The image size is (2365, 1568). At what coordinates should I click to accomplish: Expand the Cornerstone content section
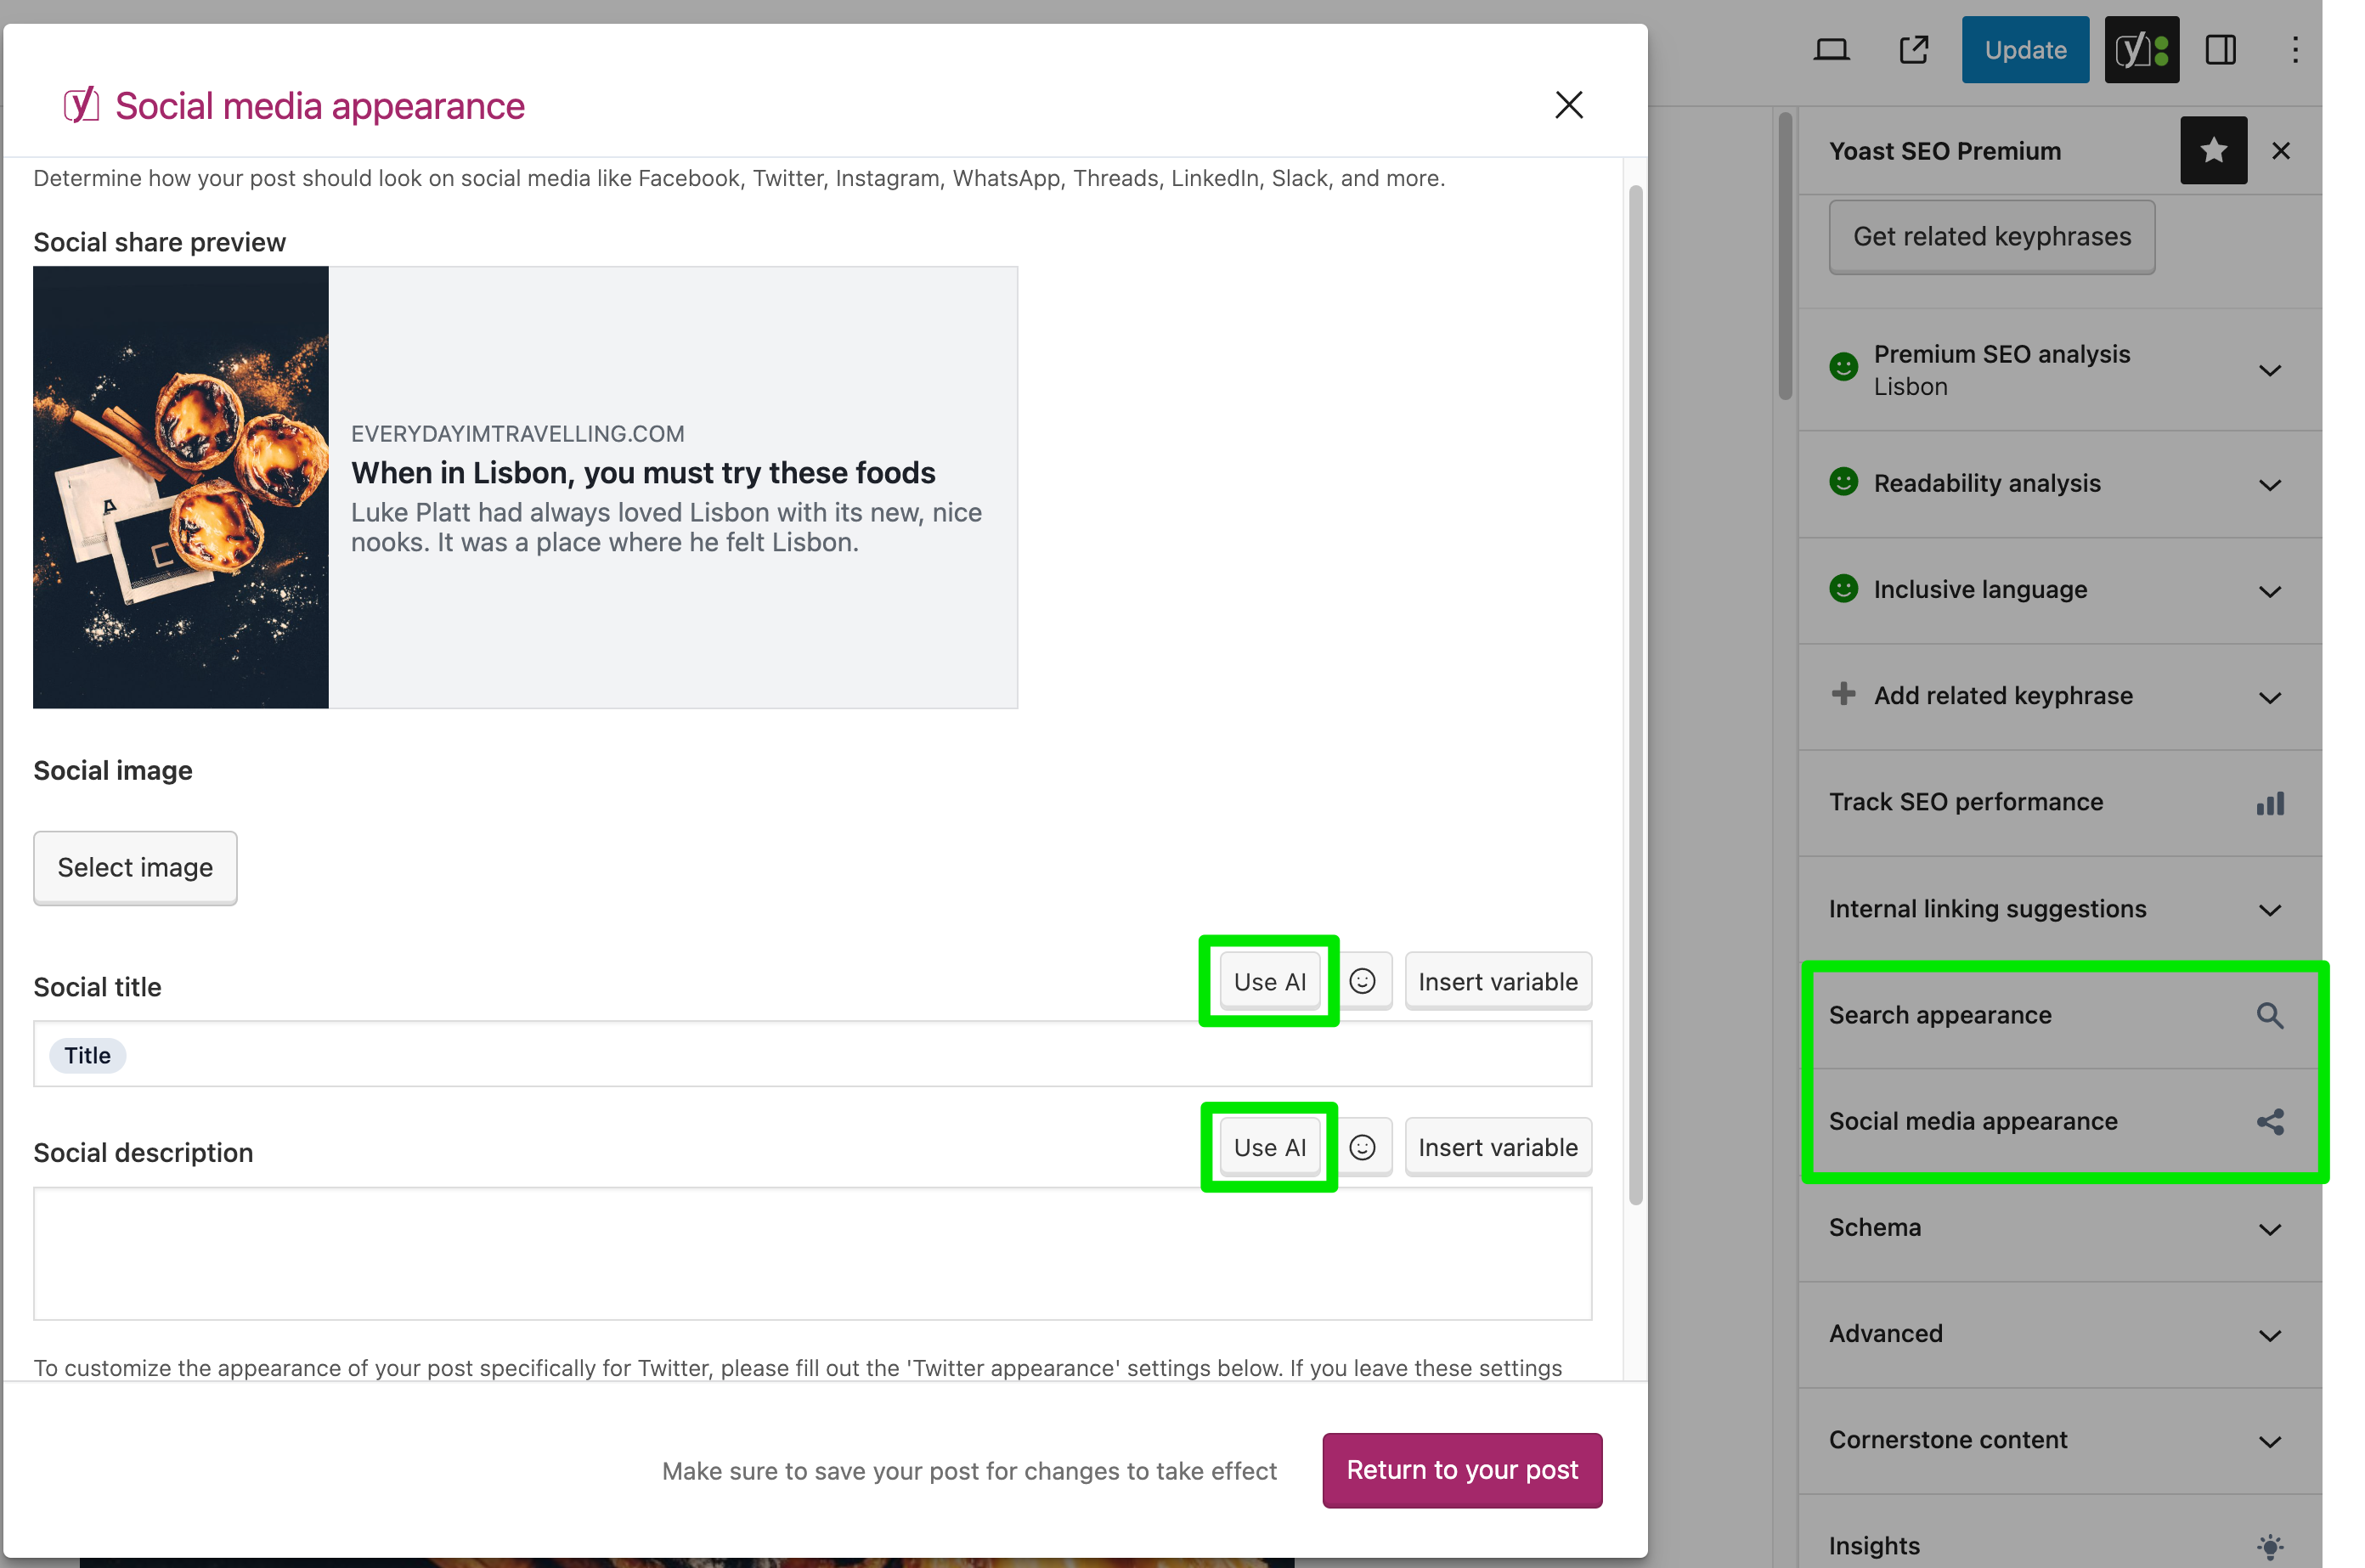coord(2269,1441)
